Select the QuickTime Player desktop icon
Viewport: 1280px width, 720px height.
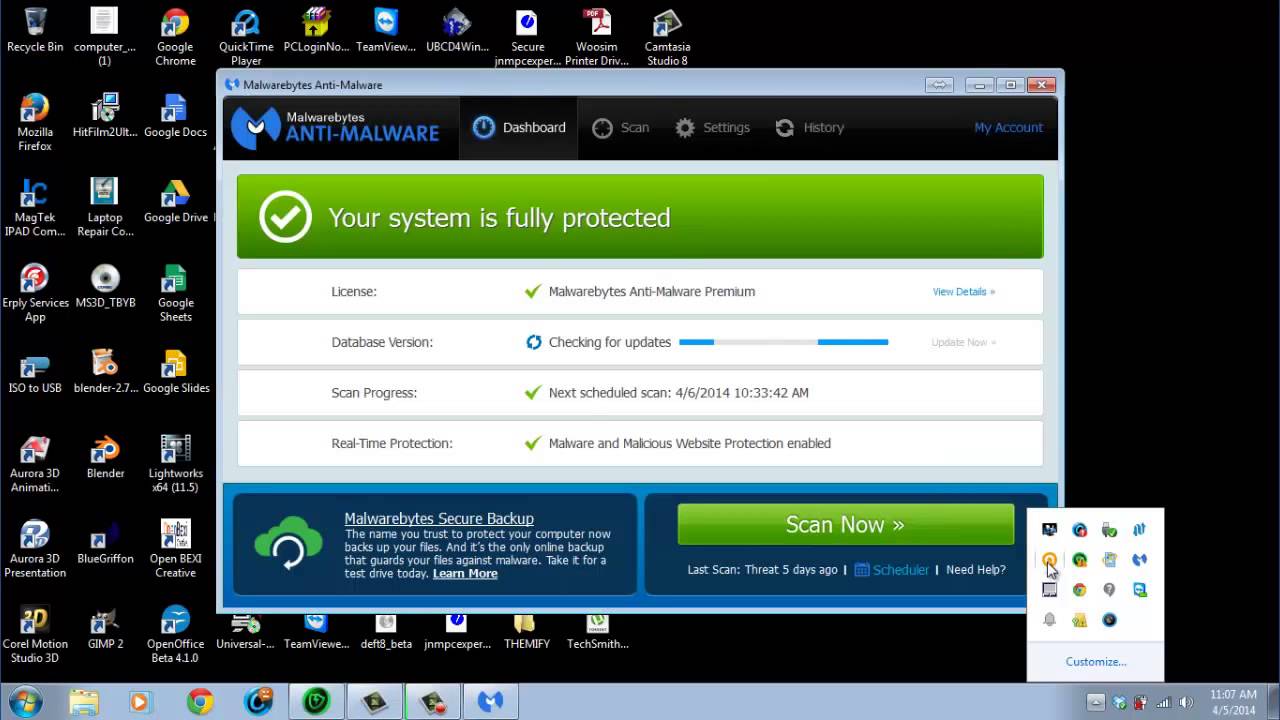pos(246,38)
